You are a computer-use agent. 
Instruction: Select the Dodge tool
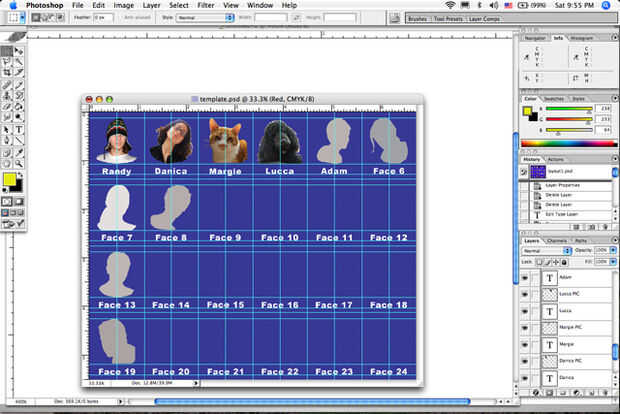[19, 117]
